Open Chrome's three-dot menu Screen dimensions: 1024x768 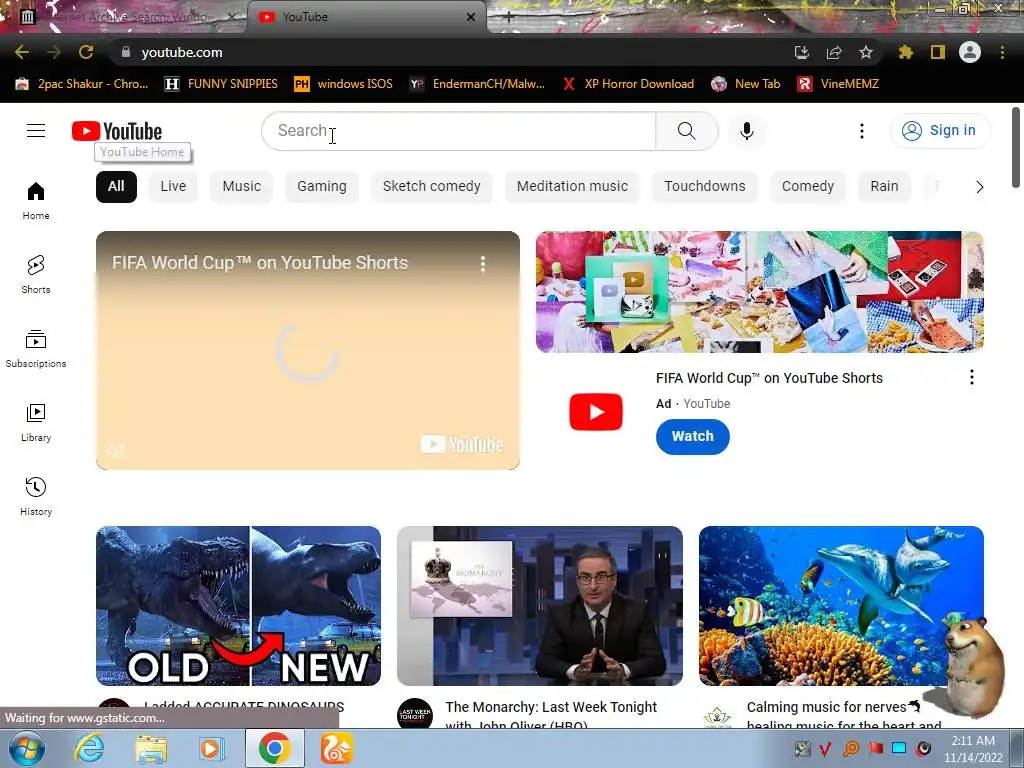[x=1002, y=52]
